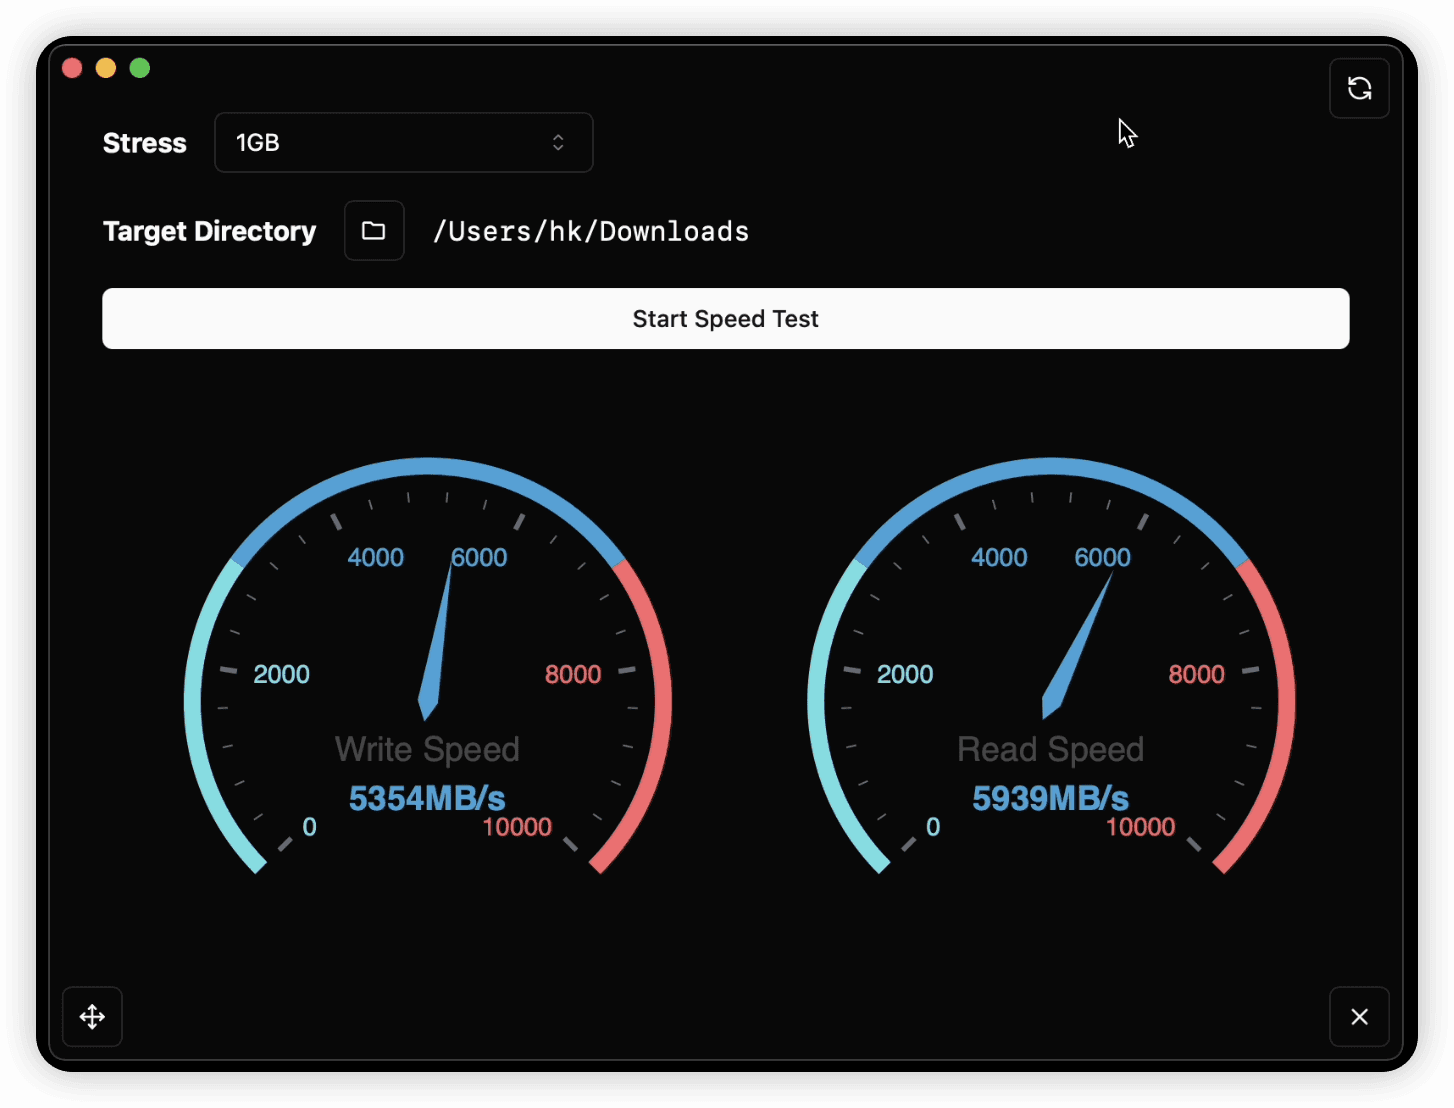
Task: Select the 5939MB/s read speed value
Action: [1050, 798]
